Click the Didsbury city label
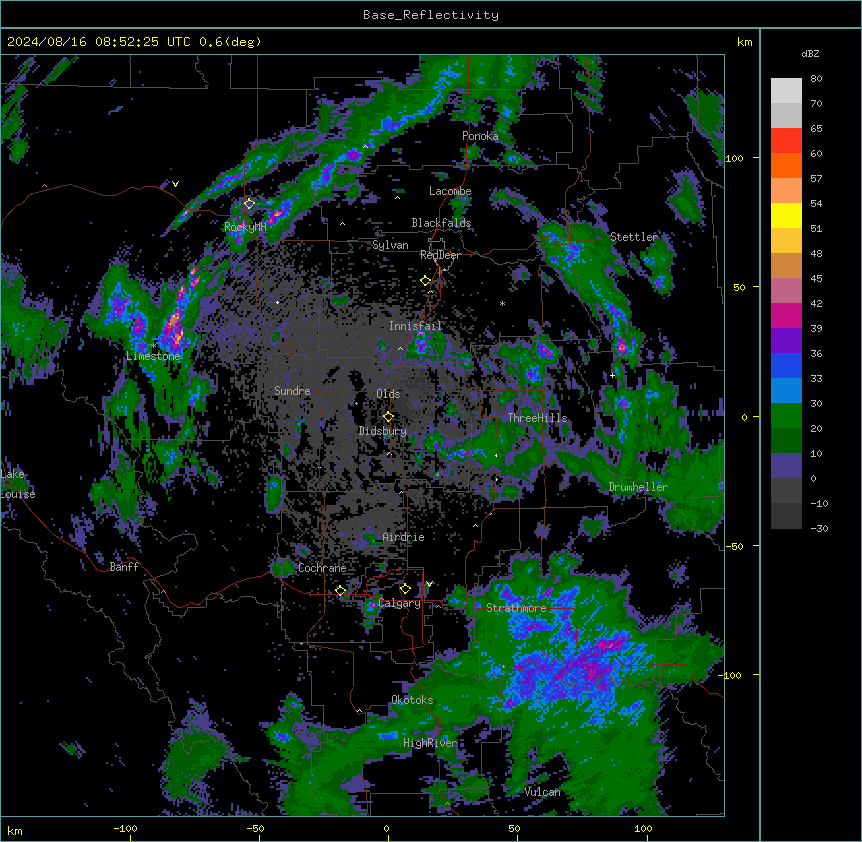Screen dimensions: 862x842 point(383,431)
